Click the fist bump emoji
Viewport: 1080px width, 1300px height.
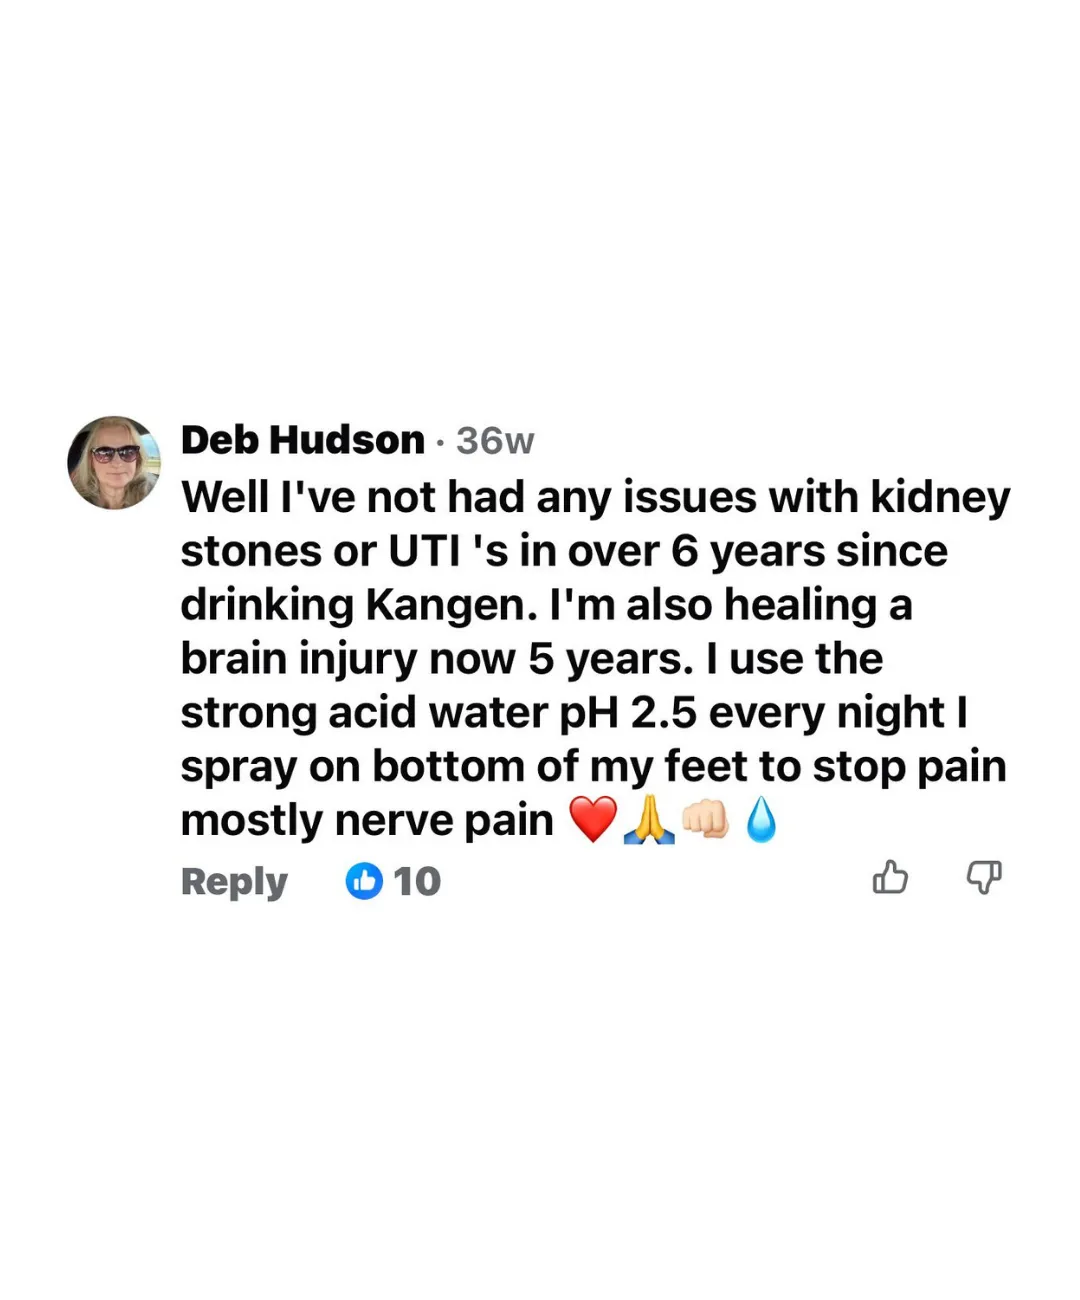(705, 820)
